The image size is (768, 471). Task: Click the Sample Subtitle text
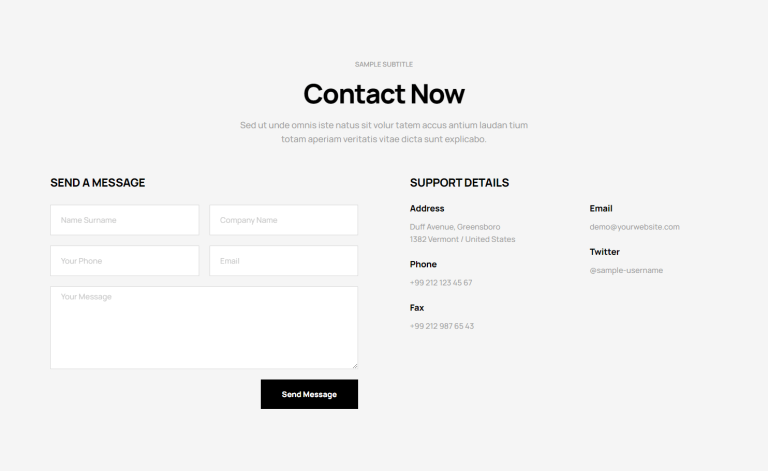pos(384,64)
